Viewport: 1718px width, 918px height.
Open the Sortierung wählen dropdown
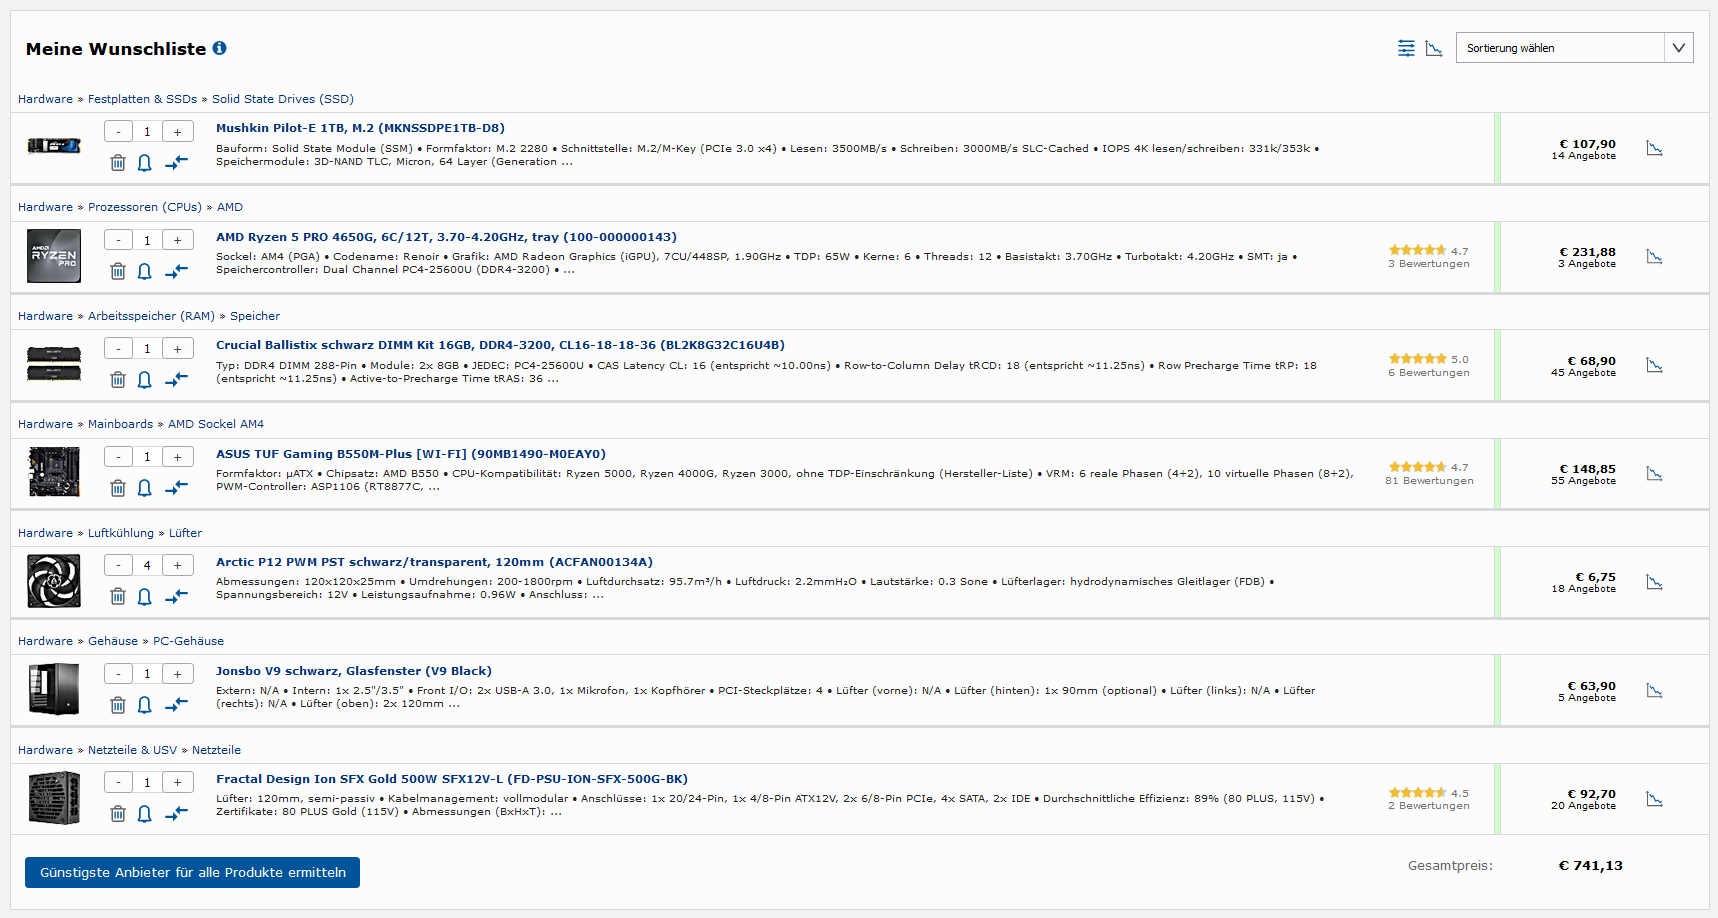[1574, 48]
